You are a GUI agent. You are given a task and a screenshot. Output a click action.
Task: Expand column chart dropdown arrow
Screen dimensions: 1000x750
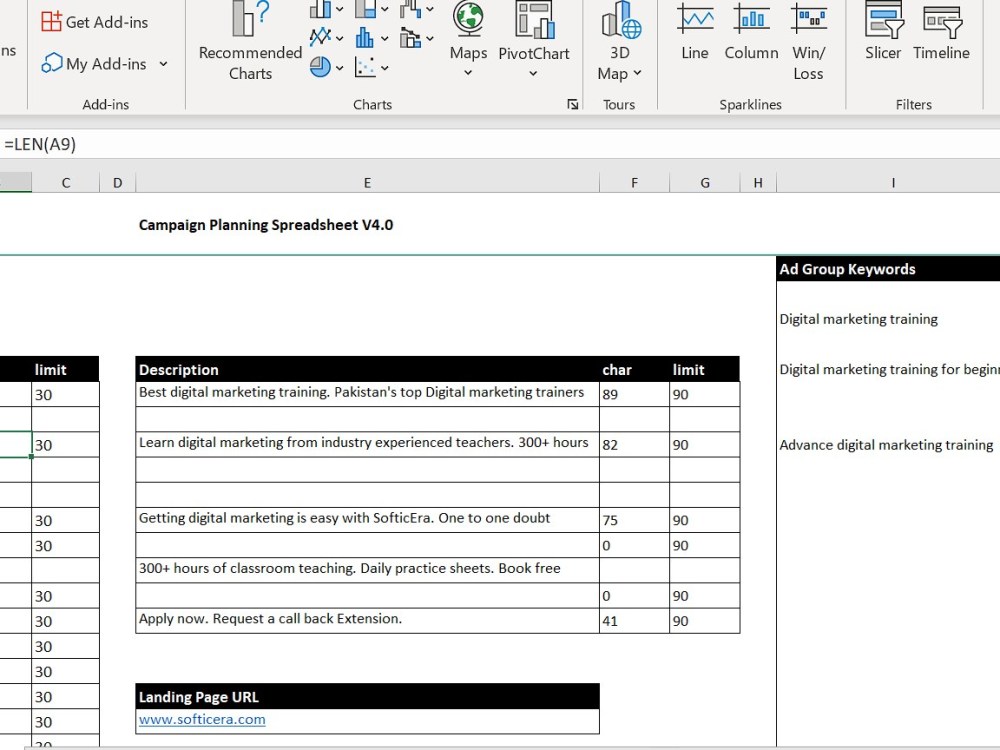[339, 9]
